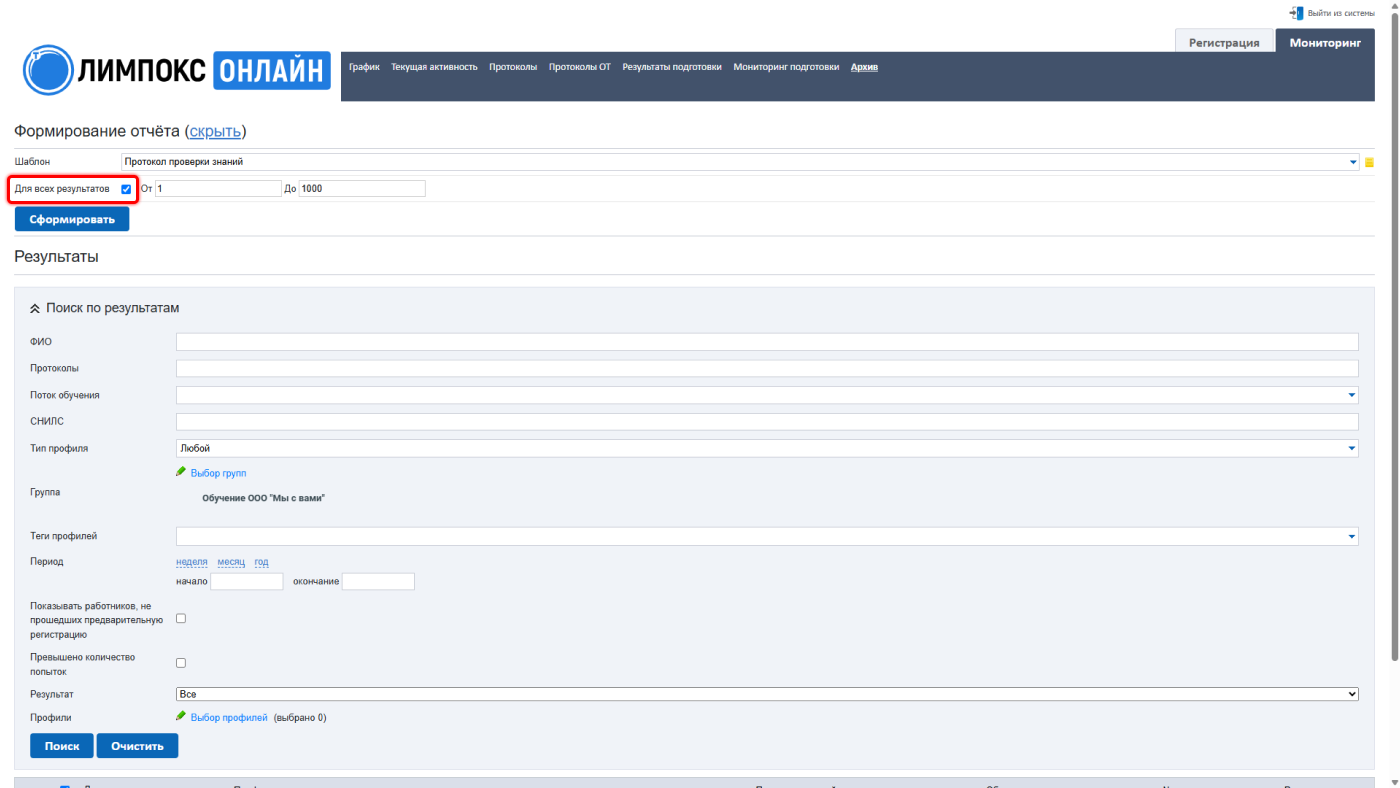Click the green pencil next to Выбор групп
1400x788 pixels.
coord(181,472)
